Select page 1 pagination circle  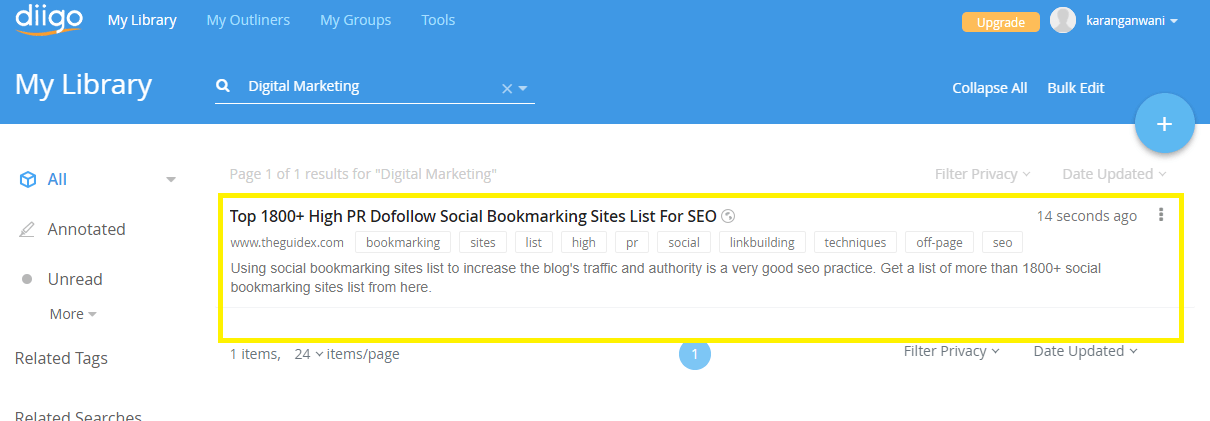coord(694,354)
